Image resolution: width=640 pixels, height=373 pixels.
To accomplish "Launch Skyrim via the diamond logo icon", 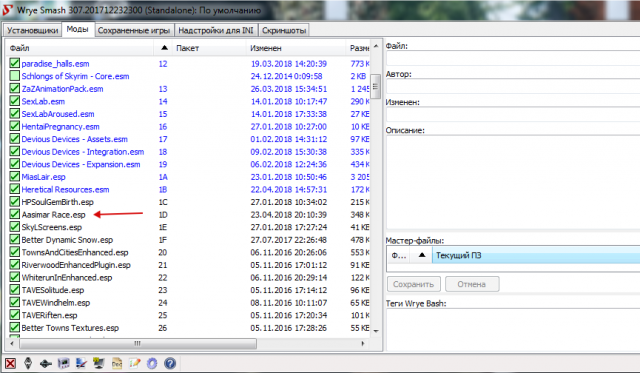I will click(28, 363).
